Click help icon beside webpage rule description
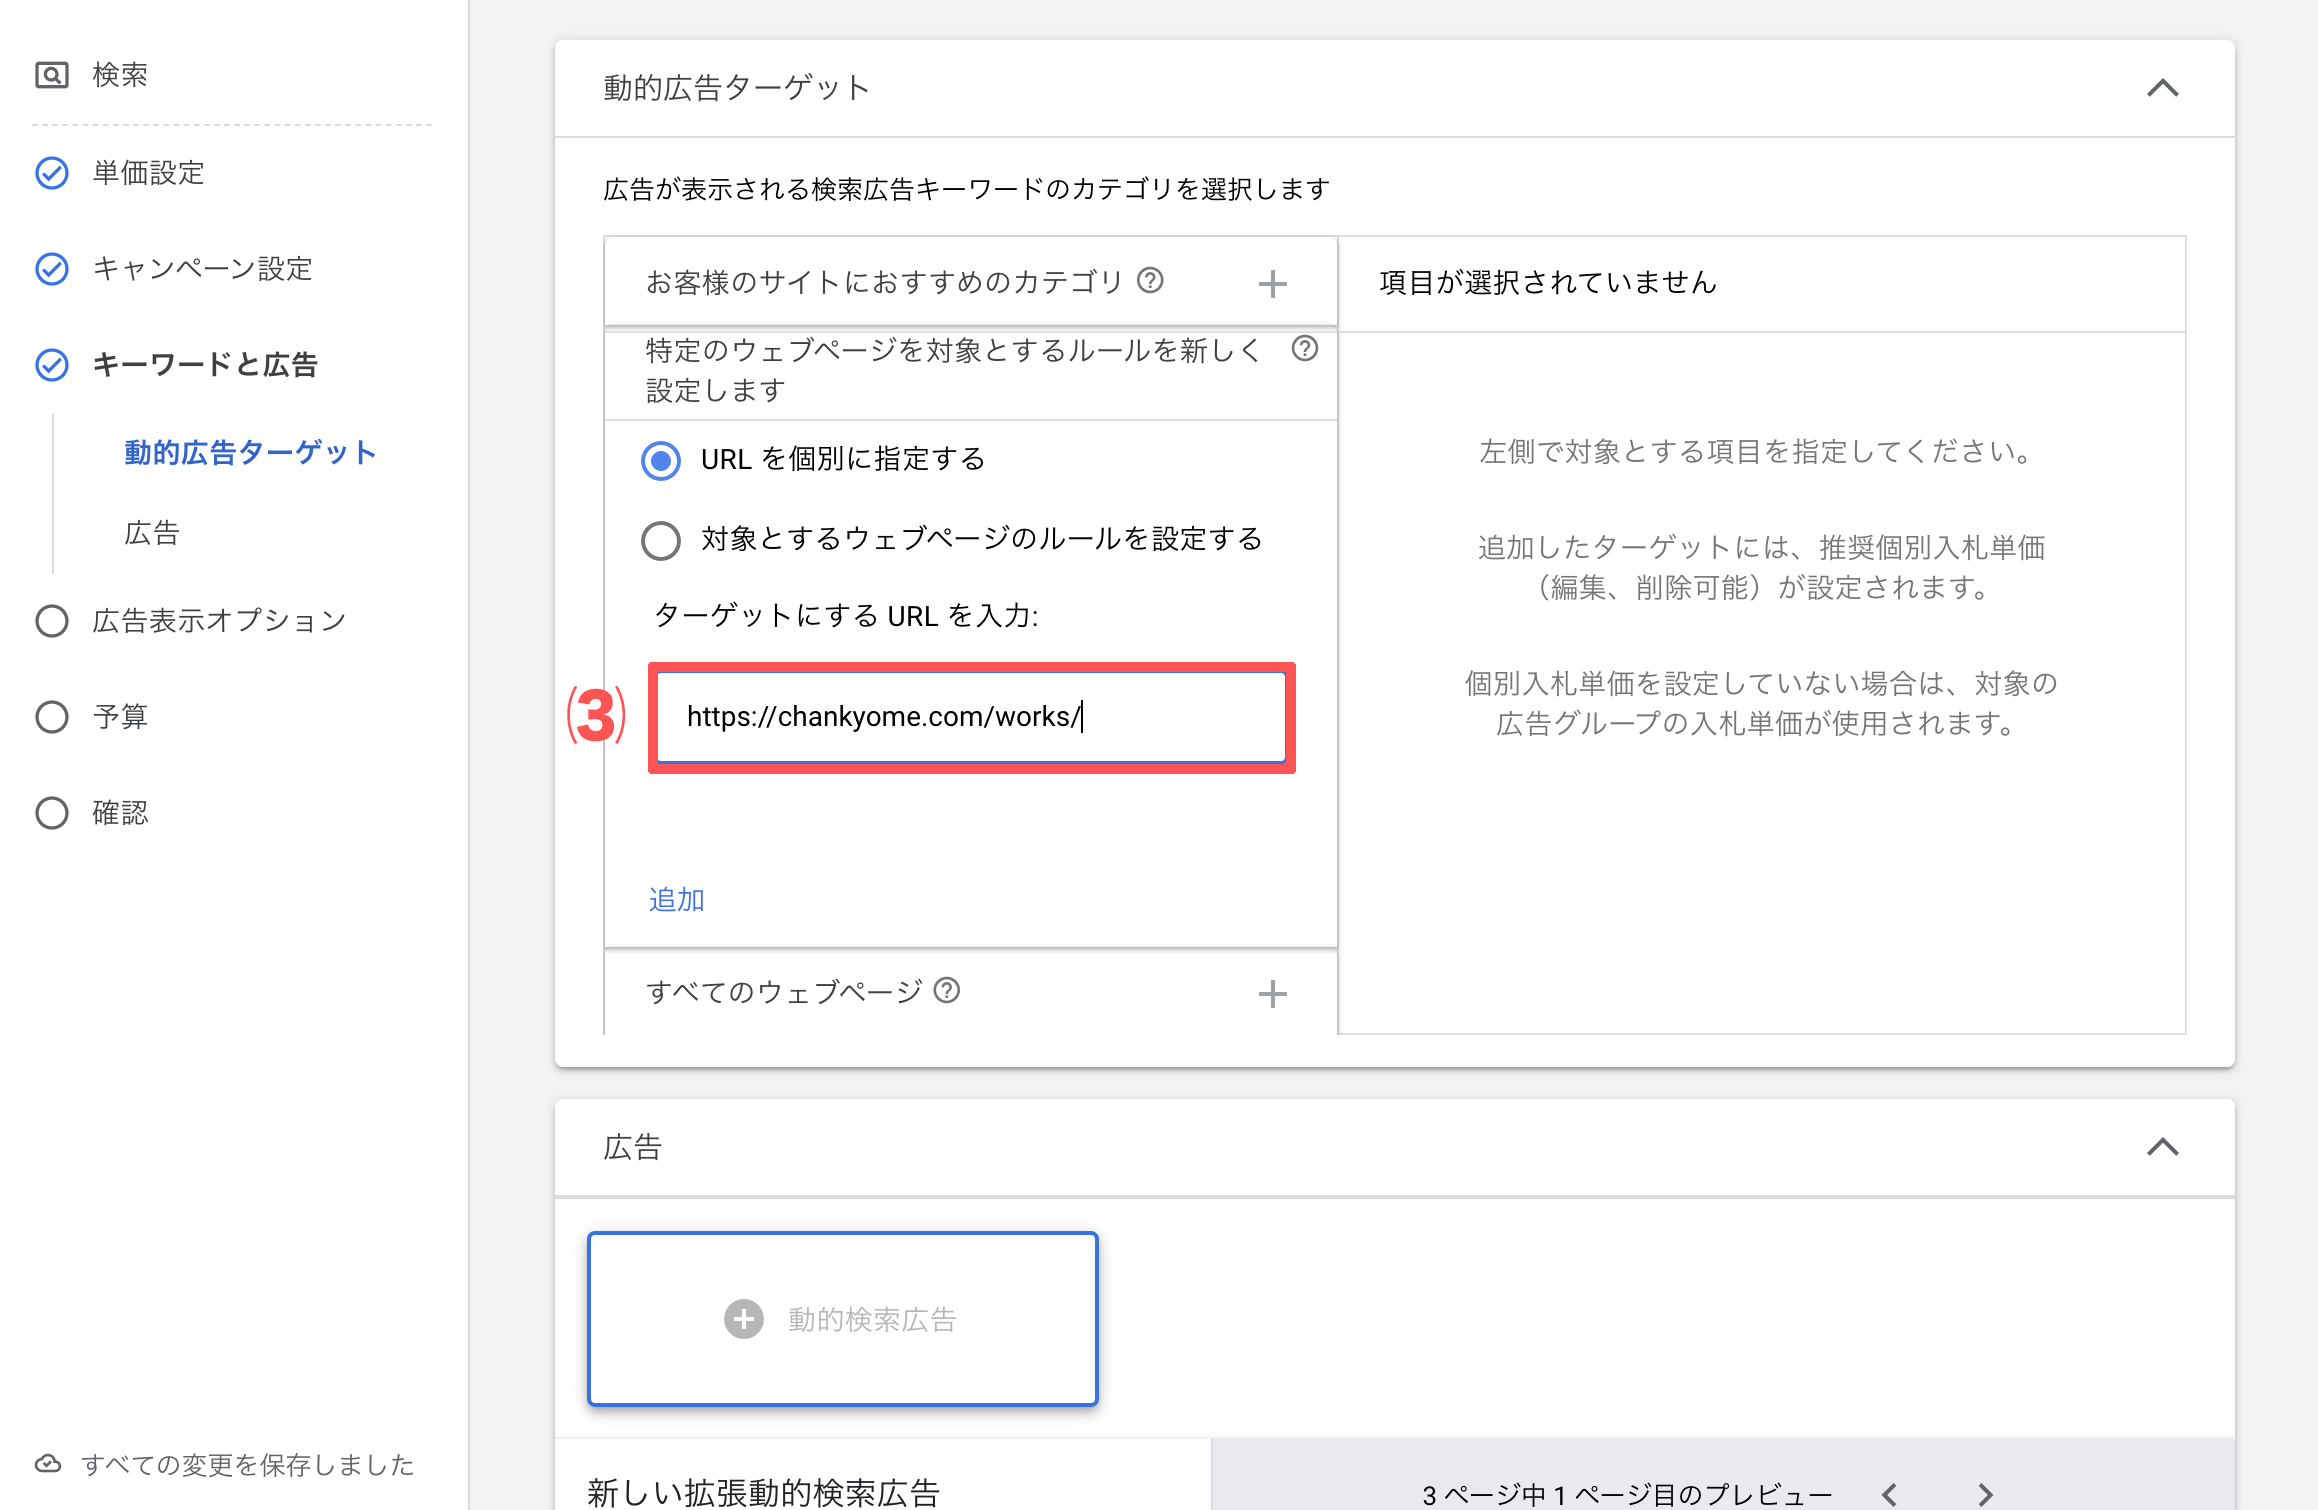 click(1304, 349)
